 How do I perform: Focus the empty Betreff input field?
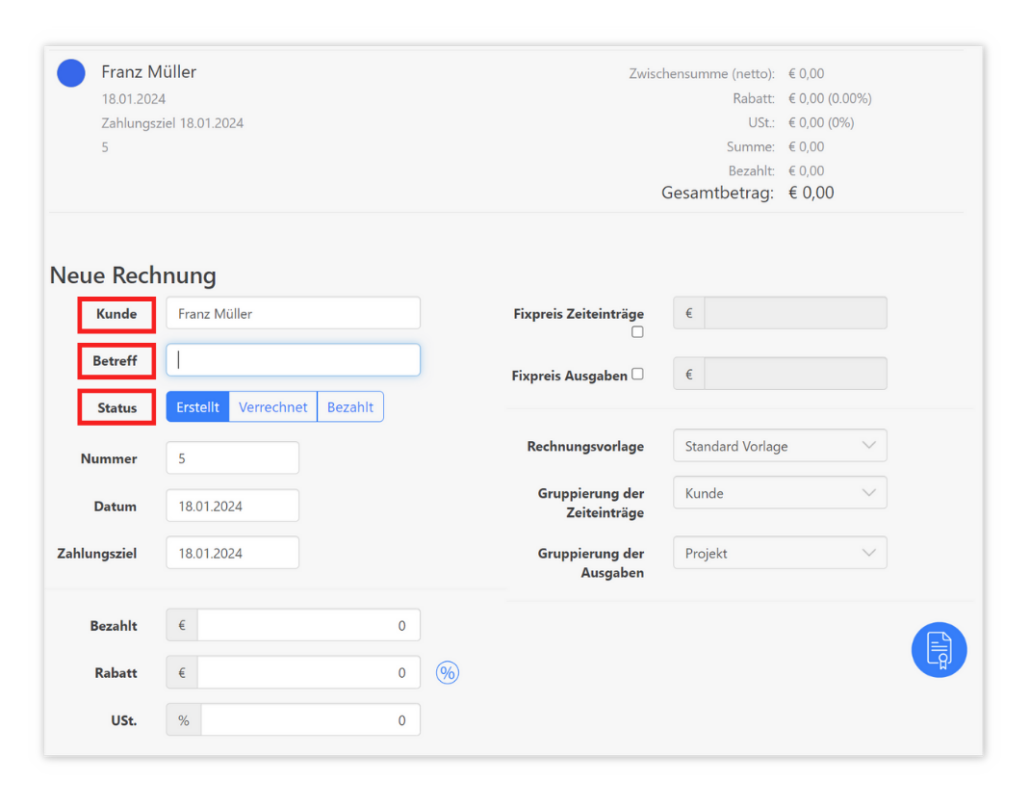[293, 360]
